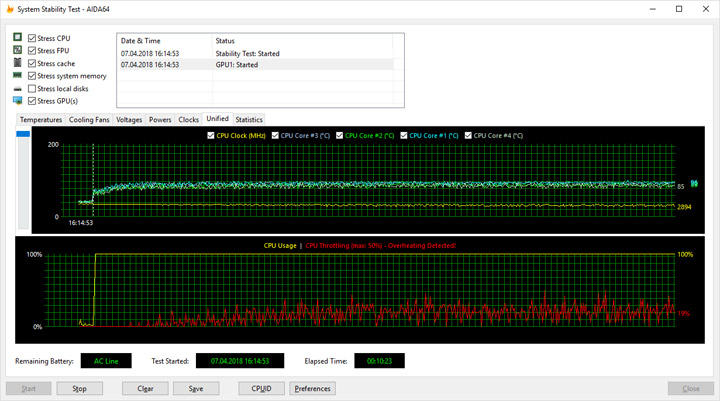This screenshot has width=720, height=401.
Task: Click the CPU Usage graph label
Action: (280, 246)
